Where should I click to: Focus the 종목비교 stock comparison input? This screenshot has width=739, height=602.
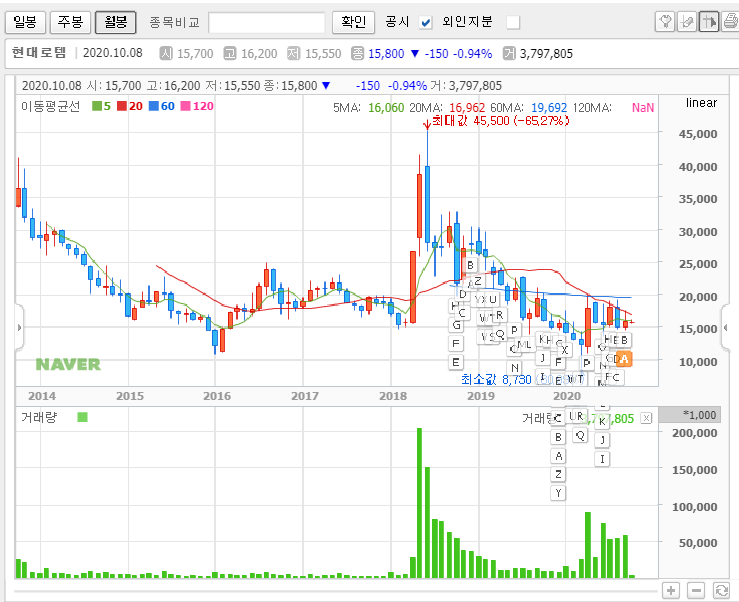click(267, 22)
